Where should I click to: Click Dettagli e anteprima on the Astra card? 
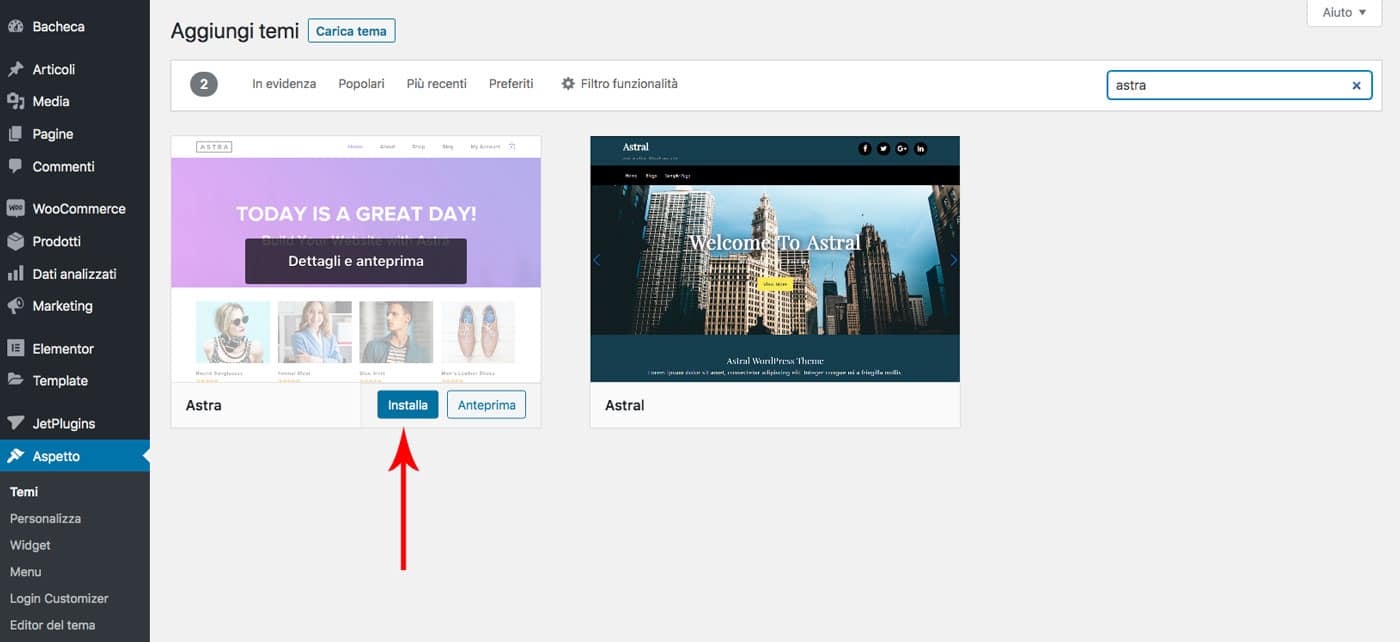(356, 261)
